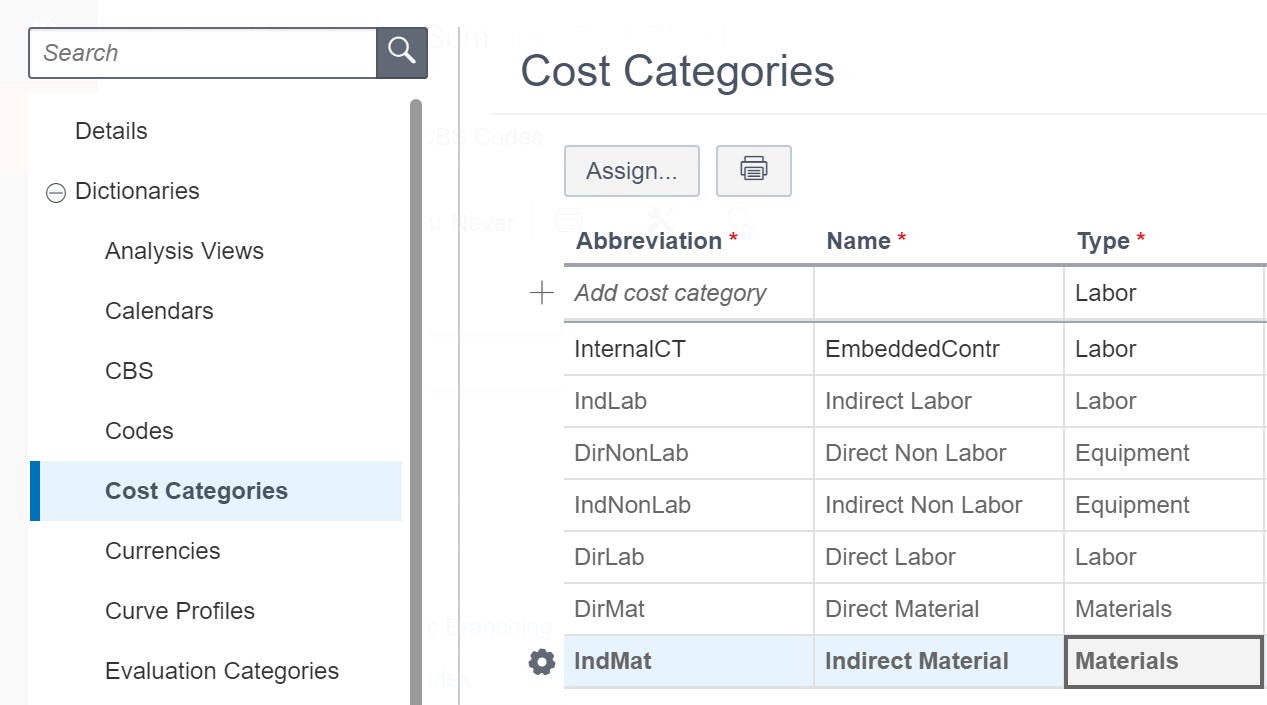
Task: Click the print icon button
Action: click(x=753, y=171)
